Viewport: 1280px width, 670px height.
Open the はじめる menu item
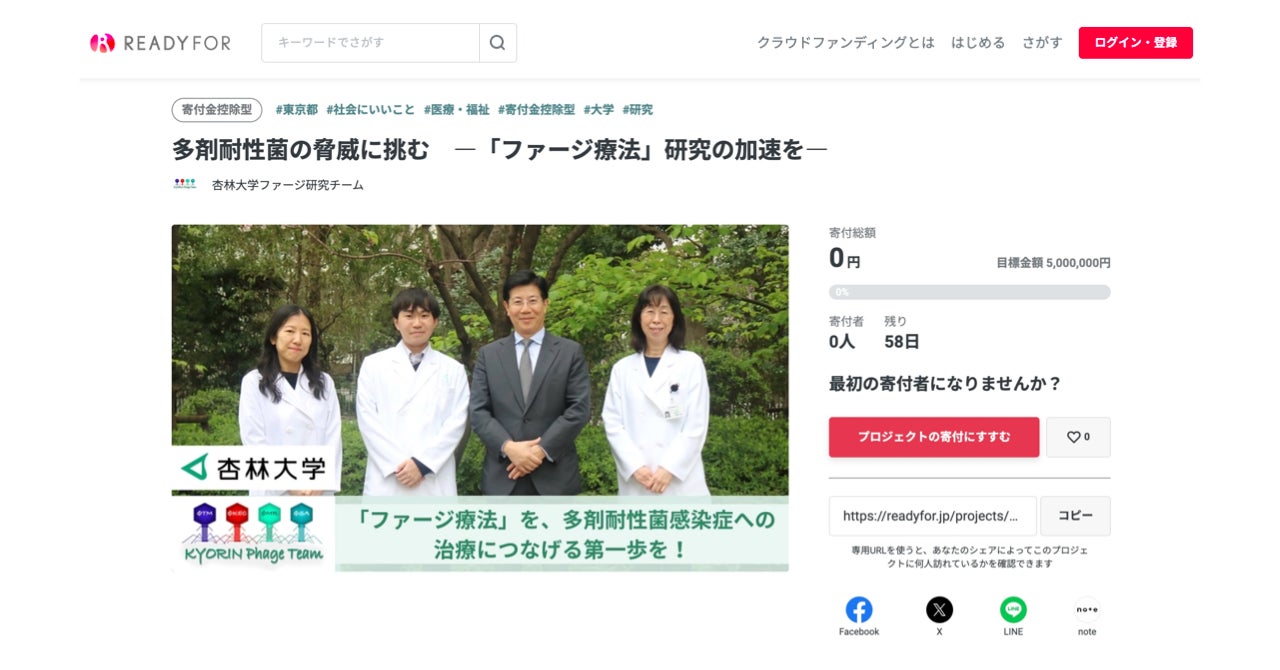(x=978, y=43)
